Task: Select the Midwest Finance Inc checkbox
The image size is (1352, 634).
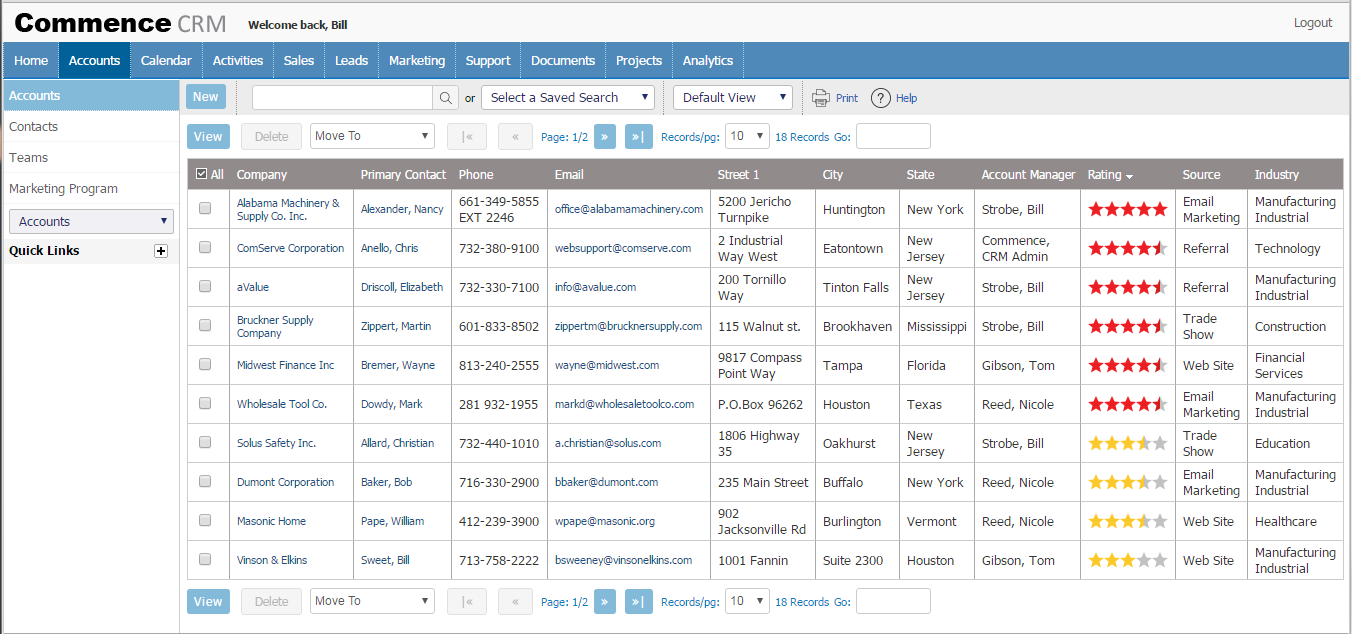Action: (205, 365)
